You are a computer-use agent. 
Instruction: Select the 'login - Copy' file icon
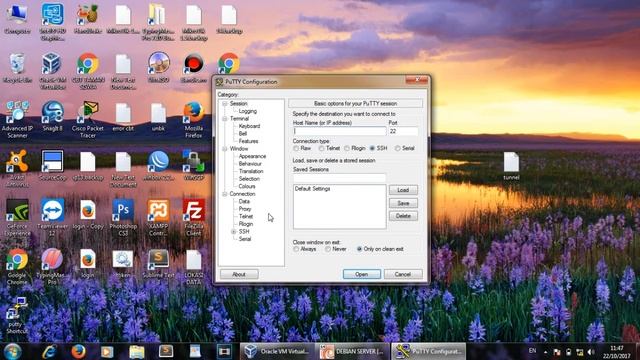87,214
